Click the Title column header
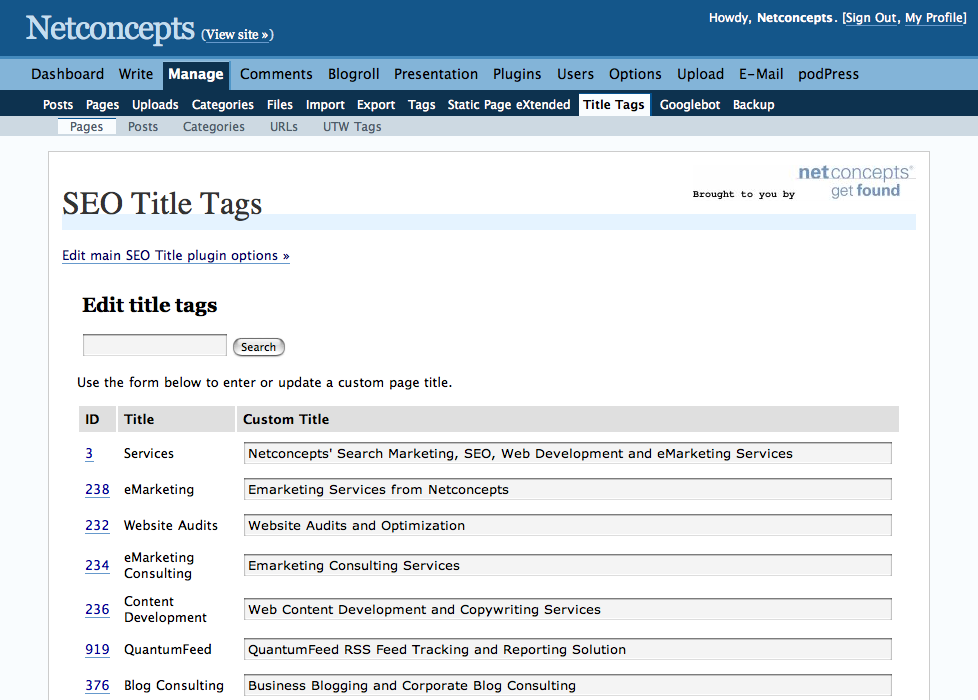The height and width of the screenshot is (700, 978). (x=176, y=419)
